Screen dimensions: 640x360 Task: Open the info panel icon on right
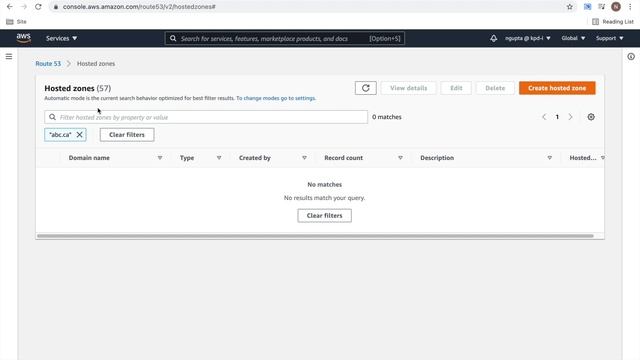click(x=631, y=57)
